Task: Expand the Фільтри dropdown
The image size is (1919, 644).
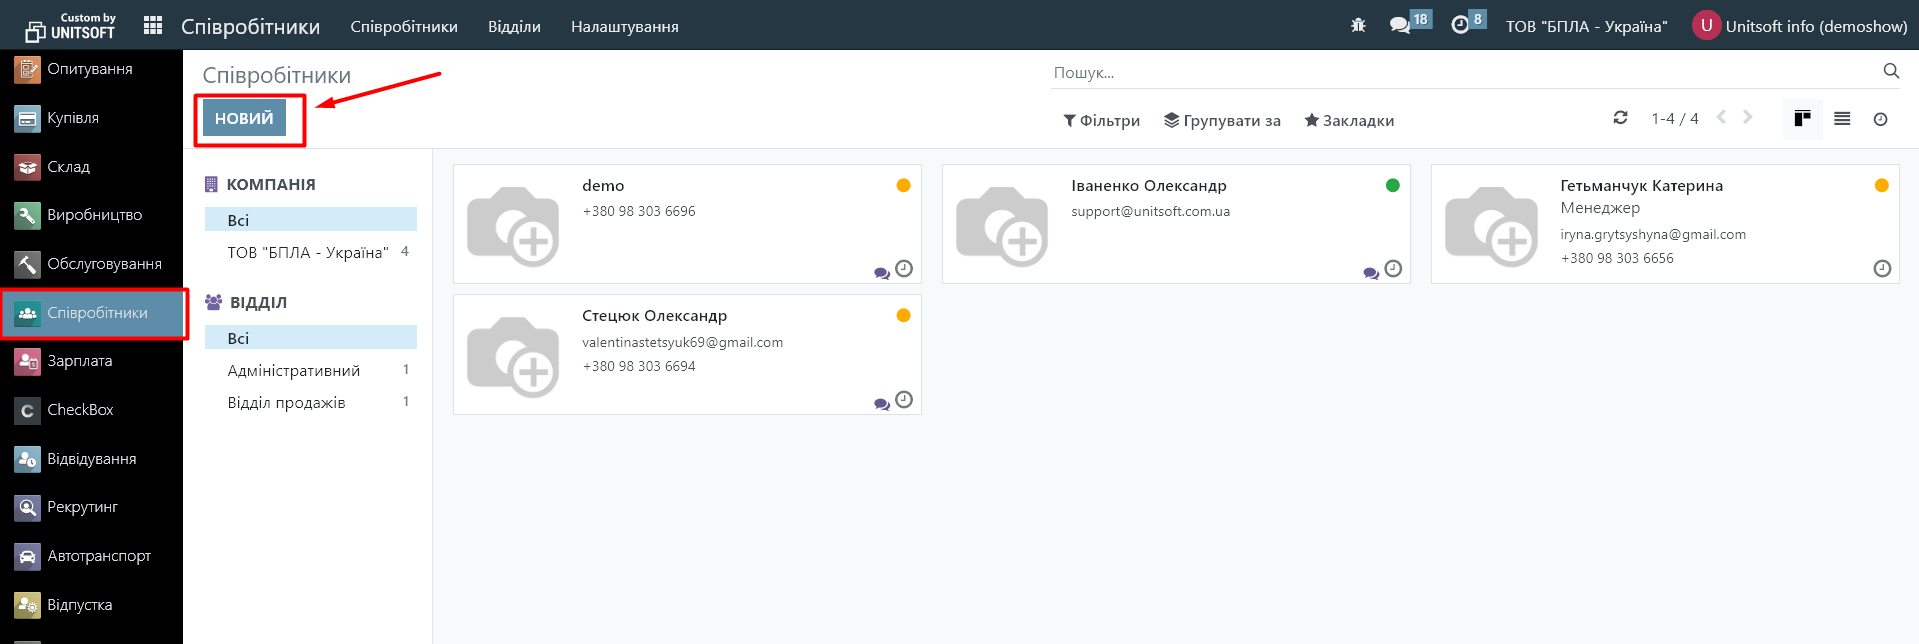Action: pos(1101,121)
